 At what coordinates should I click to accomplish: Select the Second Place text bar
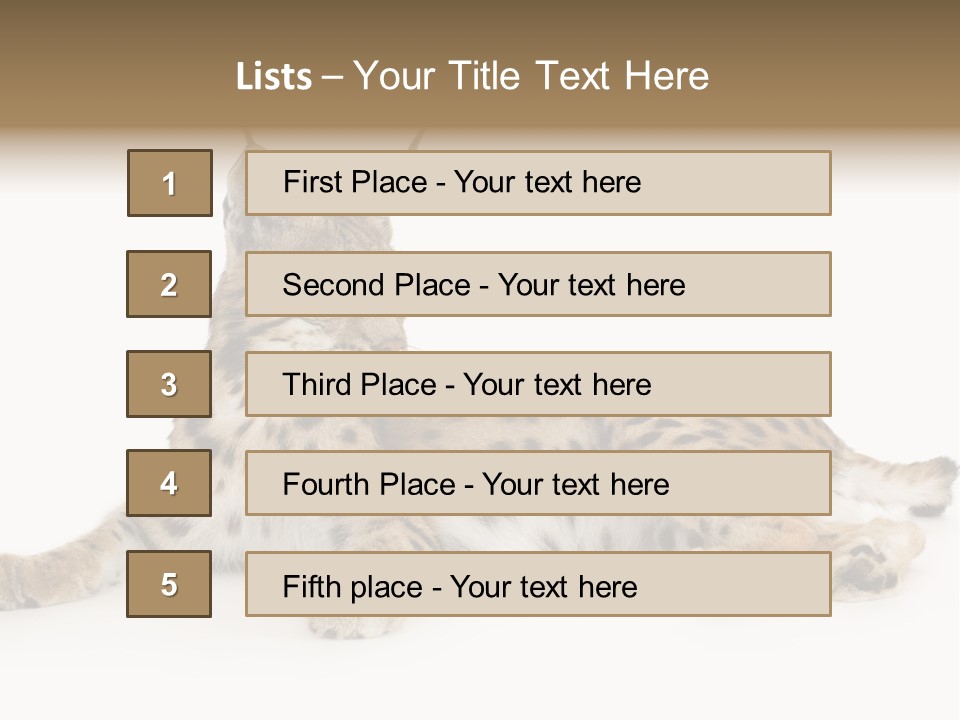538,284
